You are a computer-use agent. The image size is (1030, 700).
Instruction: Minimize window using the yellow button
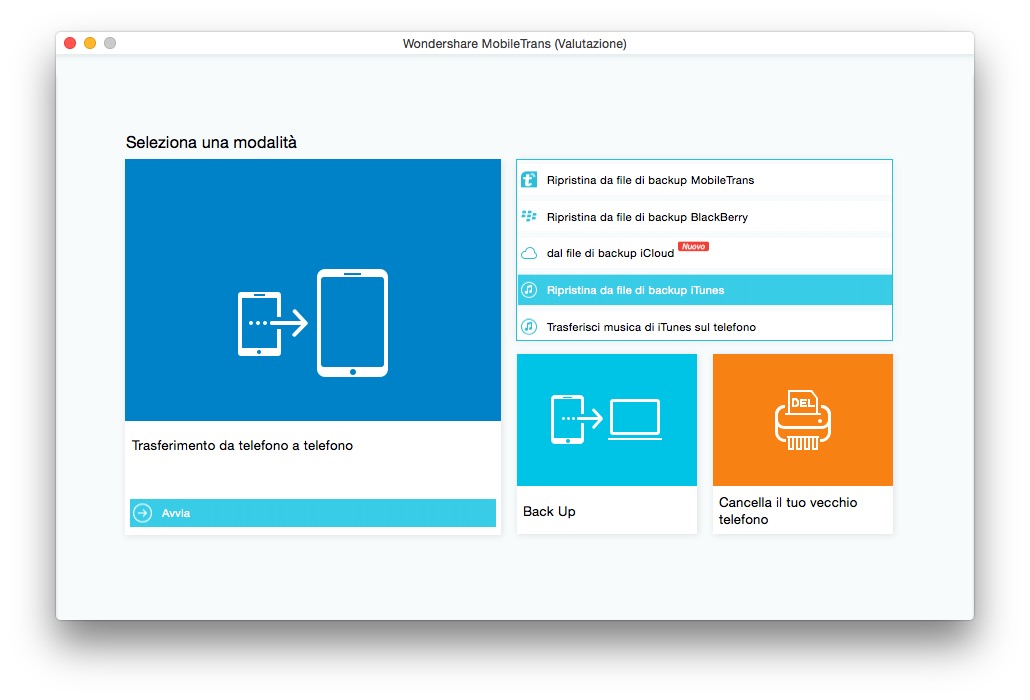pos(90,43)
